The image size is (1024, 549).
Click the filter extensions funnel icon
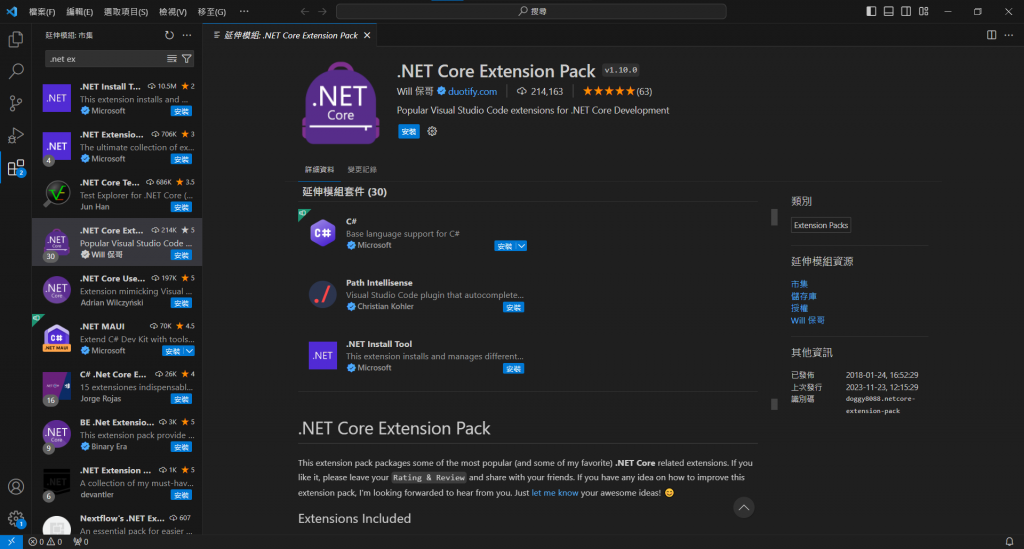[187, 59]
